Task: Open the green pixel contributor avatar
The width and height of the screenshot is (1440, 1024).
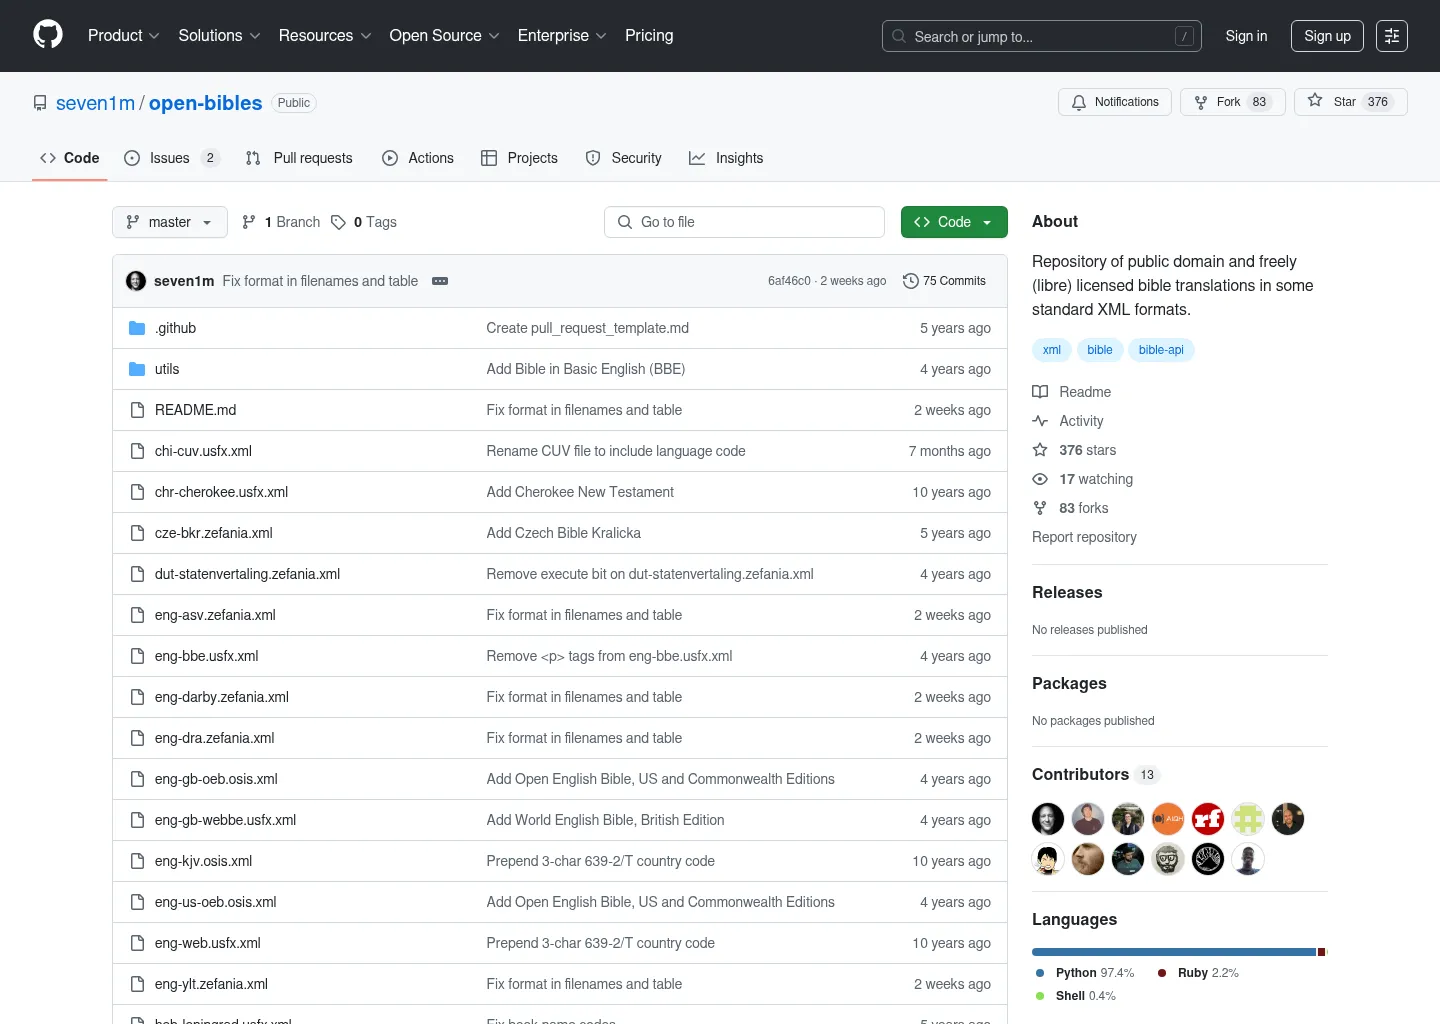Action: (x=1248, y=819)
